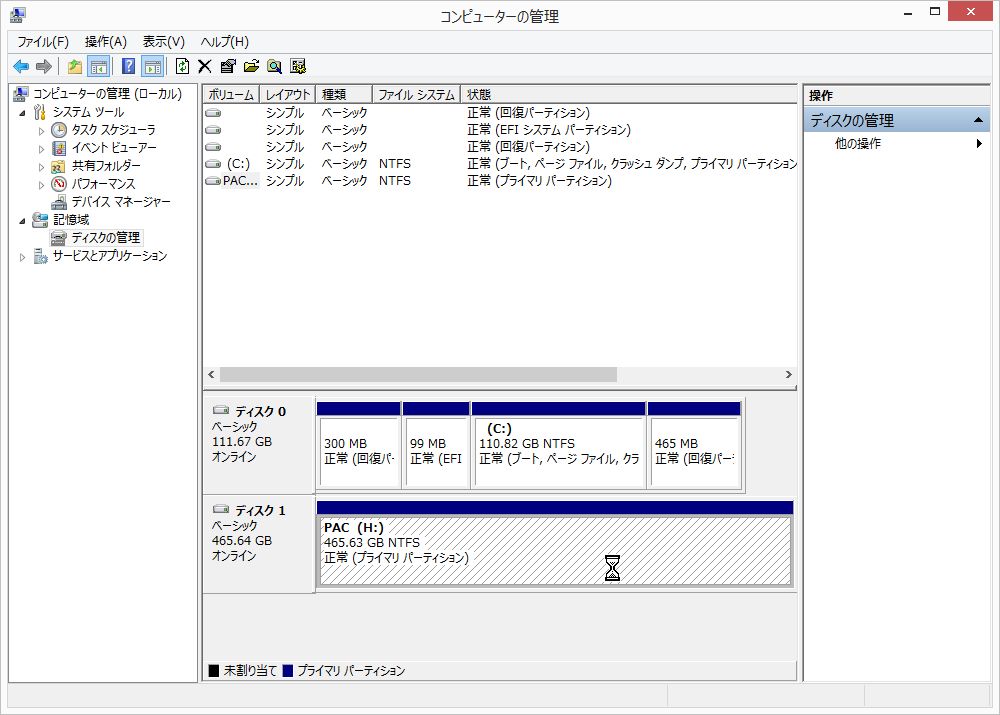1000x715 pixels.
Task: Select the タスク スケジューラ clock icon
Action: coord(59,130)
